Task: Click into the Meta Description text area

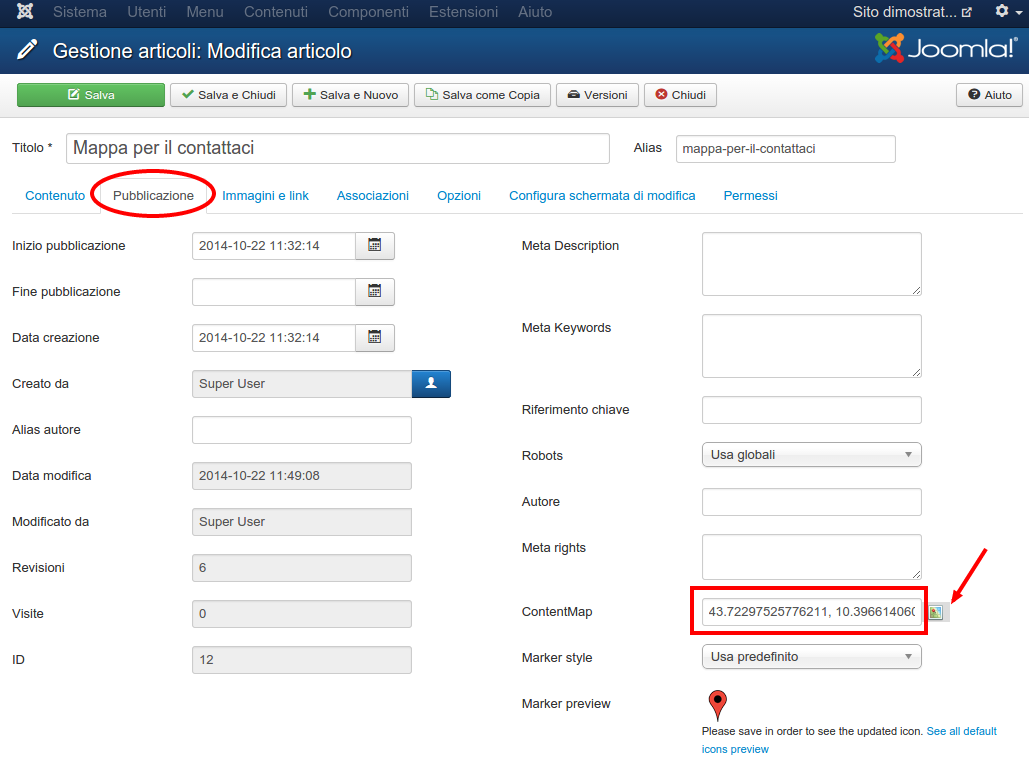Action: pyautogui.click(x=811, y=264)
